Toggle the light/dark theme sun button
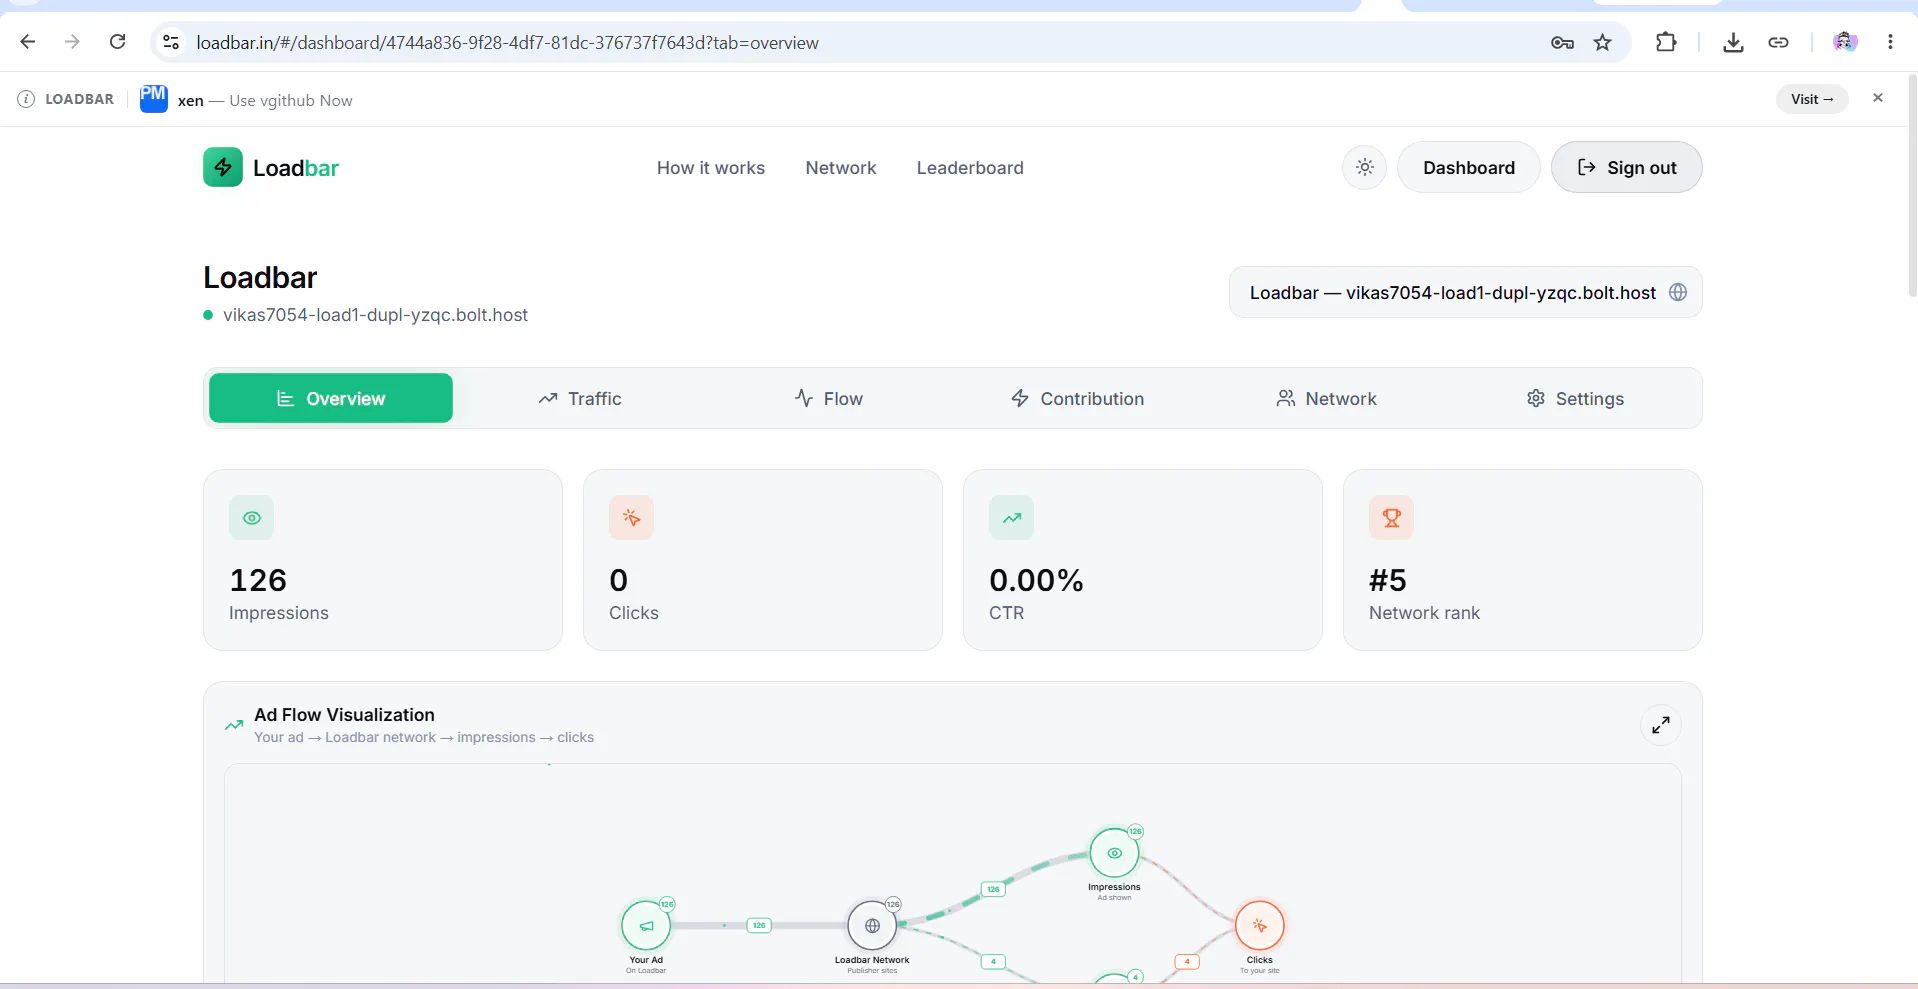 (x=1365, y=167)
